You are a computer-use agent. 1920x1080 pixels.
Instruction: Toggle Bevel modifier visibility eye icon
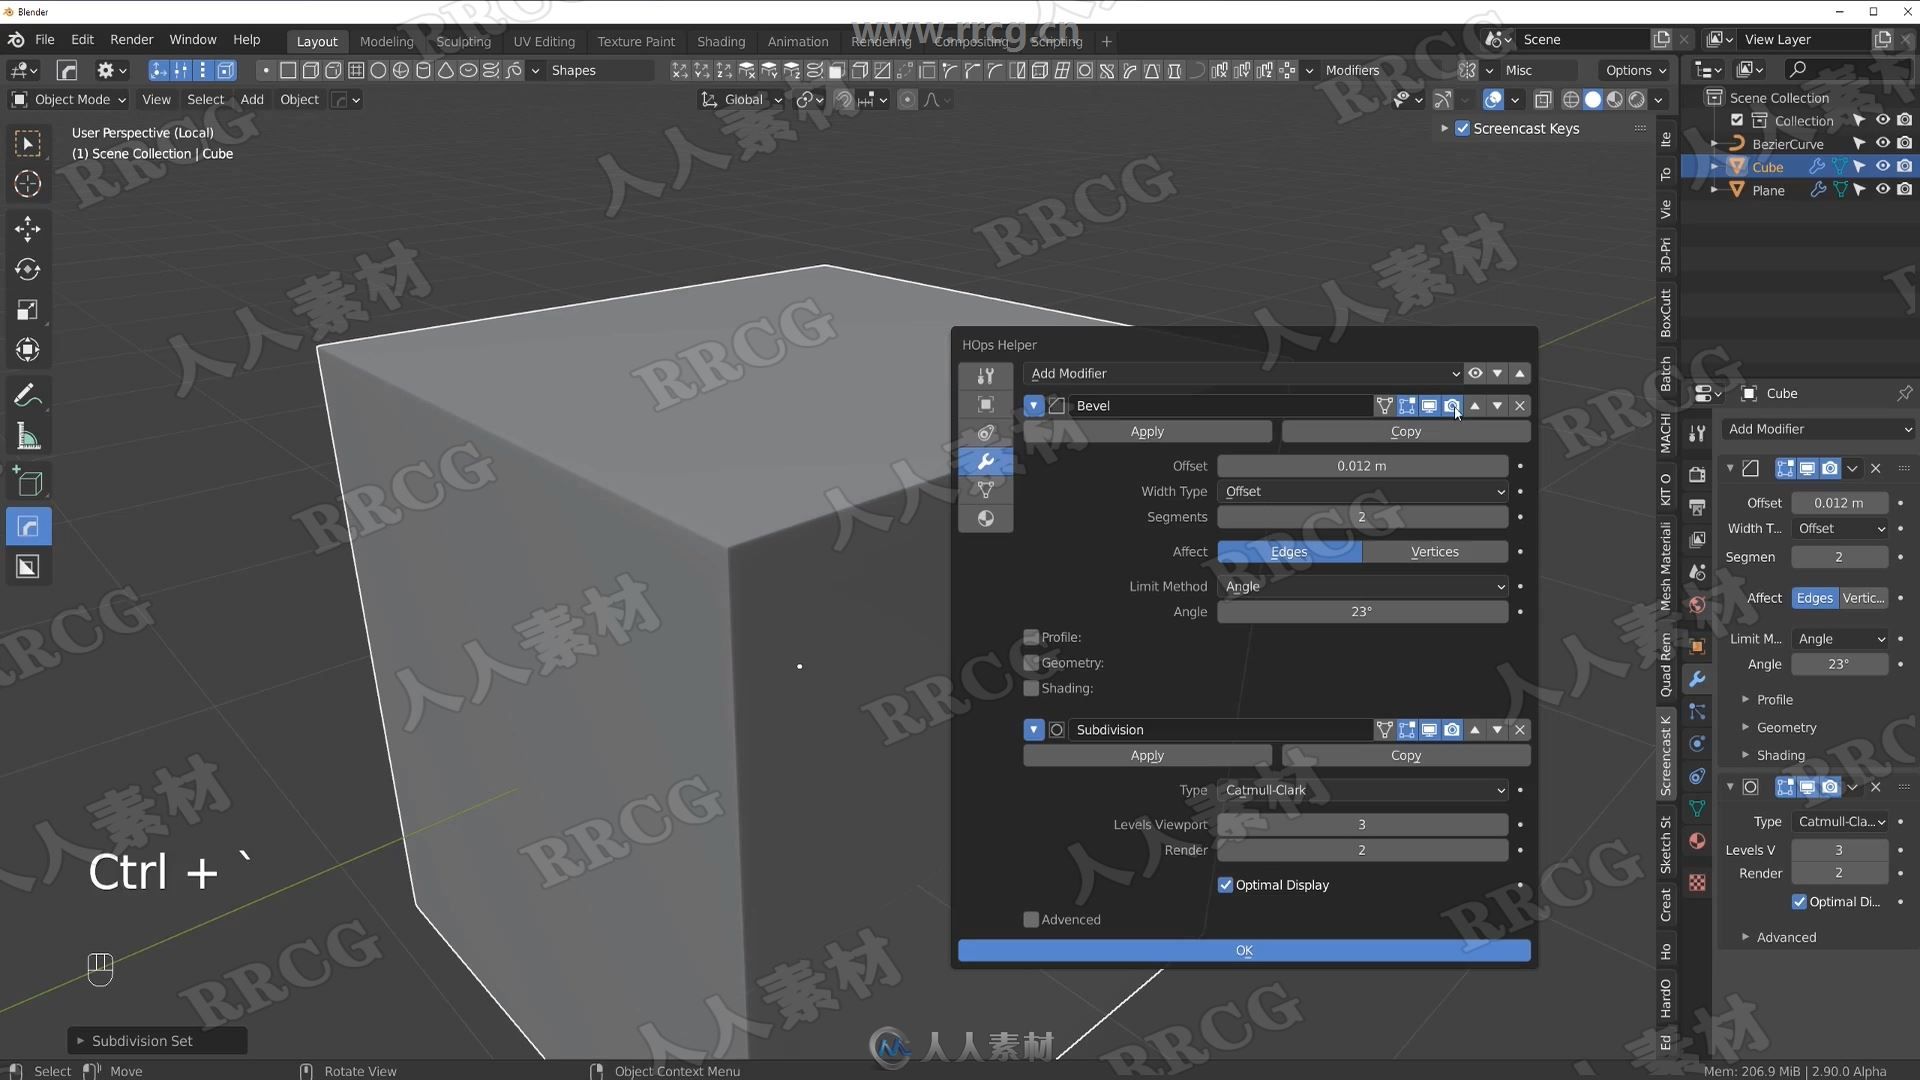1429,405
